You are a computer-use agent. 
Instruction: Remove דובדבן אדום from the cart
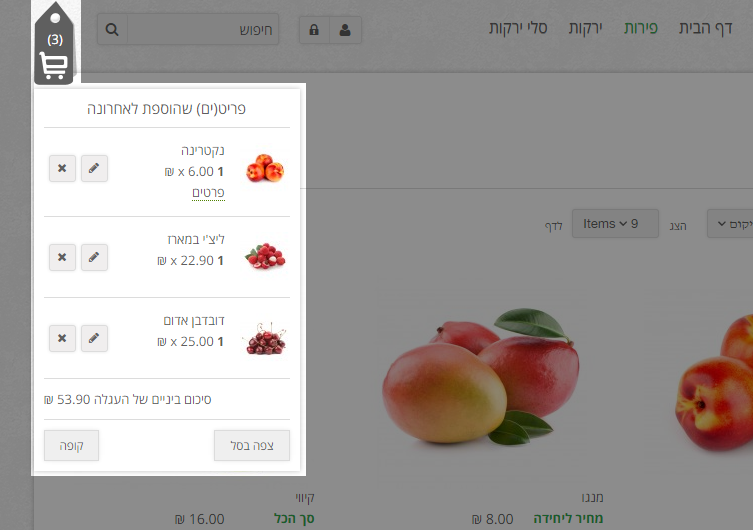click(62, 338)
